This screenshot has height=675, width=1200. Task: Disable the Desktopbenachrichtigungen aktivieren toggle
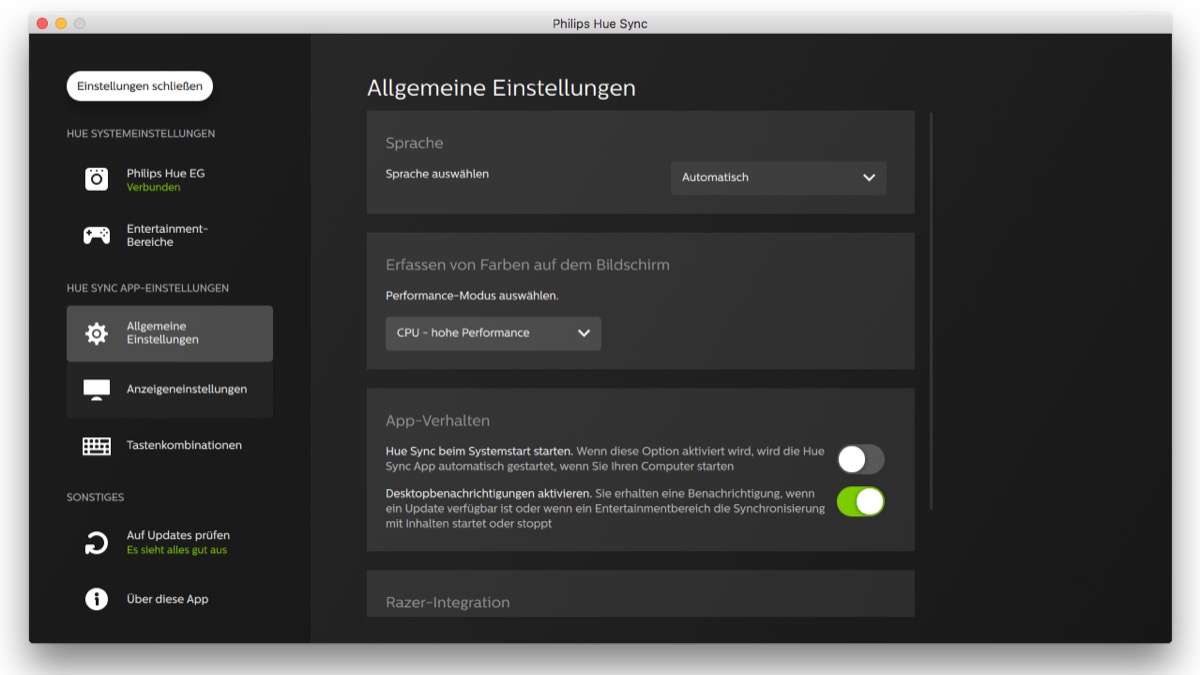861,501
